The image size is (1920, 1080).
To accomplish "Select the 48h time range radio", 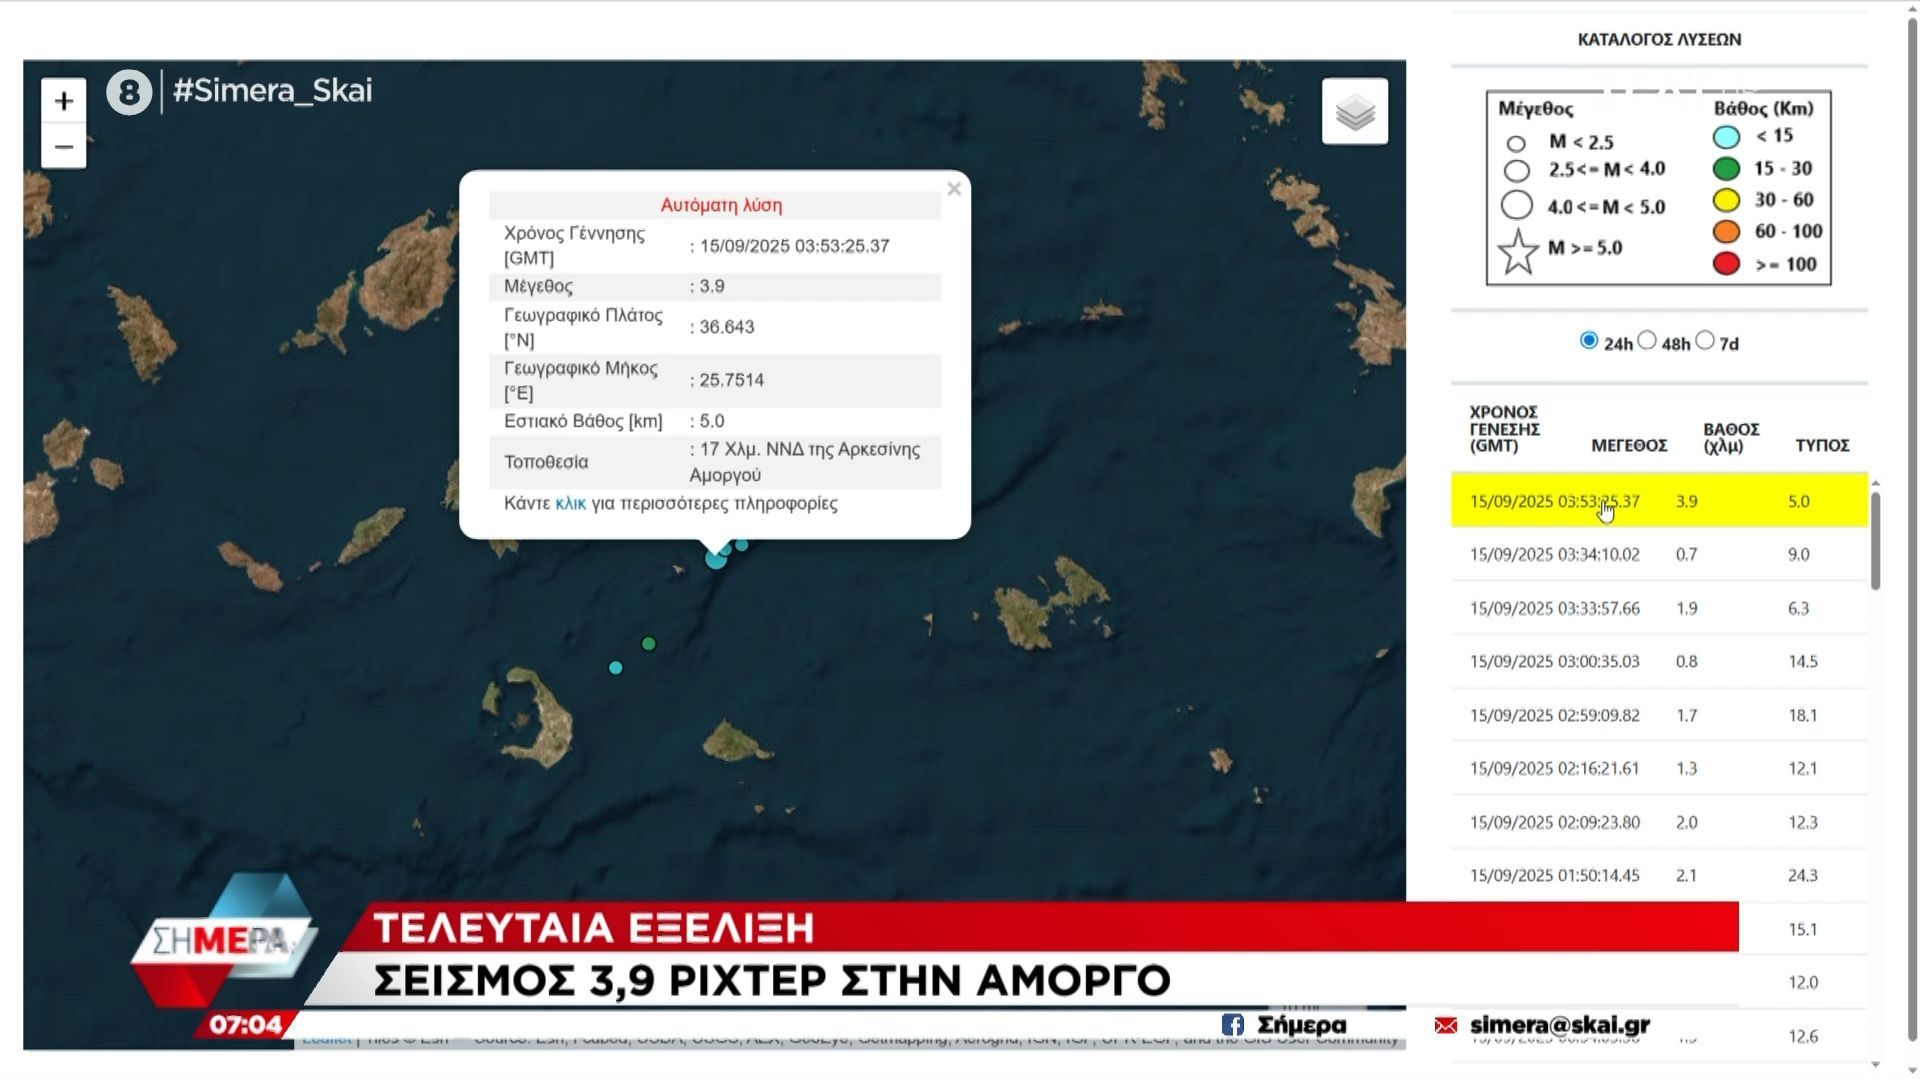I will tap(1647, 341).
